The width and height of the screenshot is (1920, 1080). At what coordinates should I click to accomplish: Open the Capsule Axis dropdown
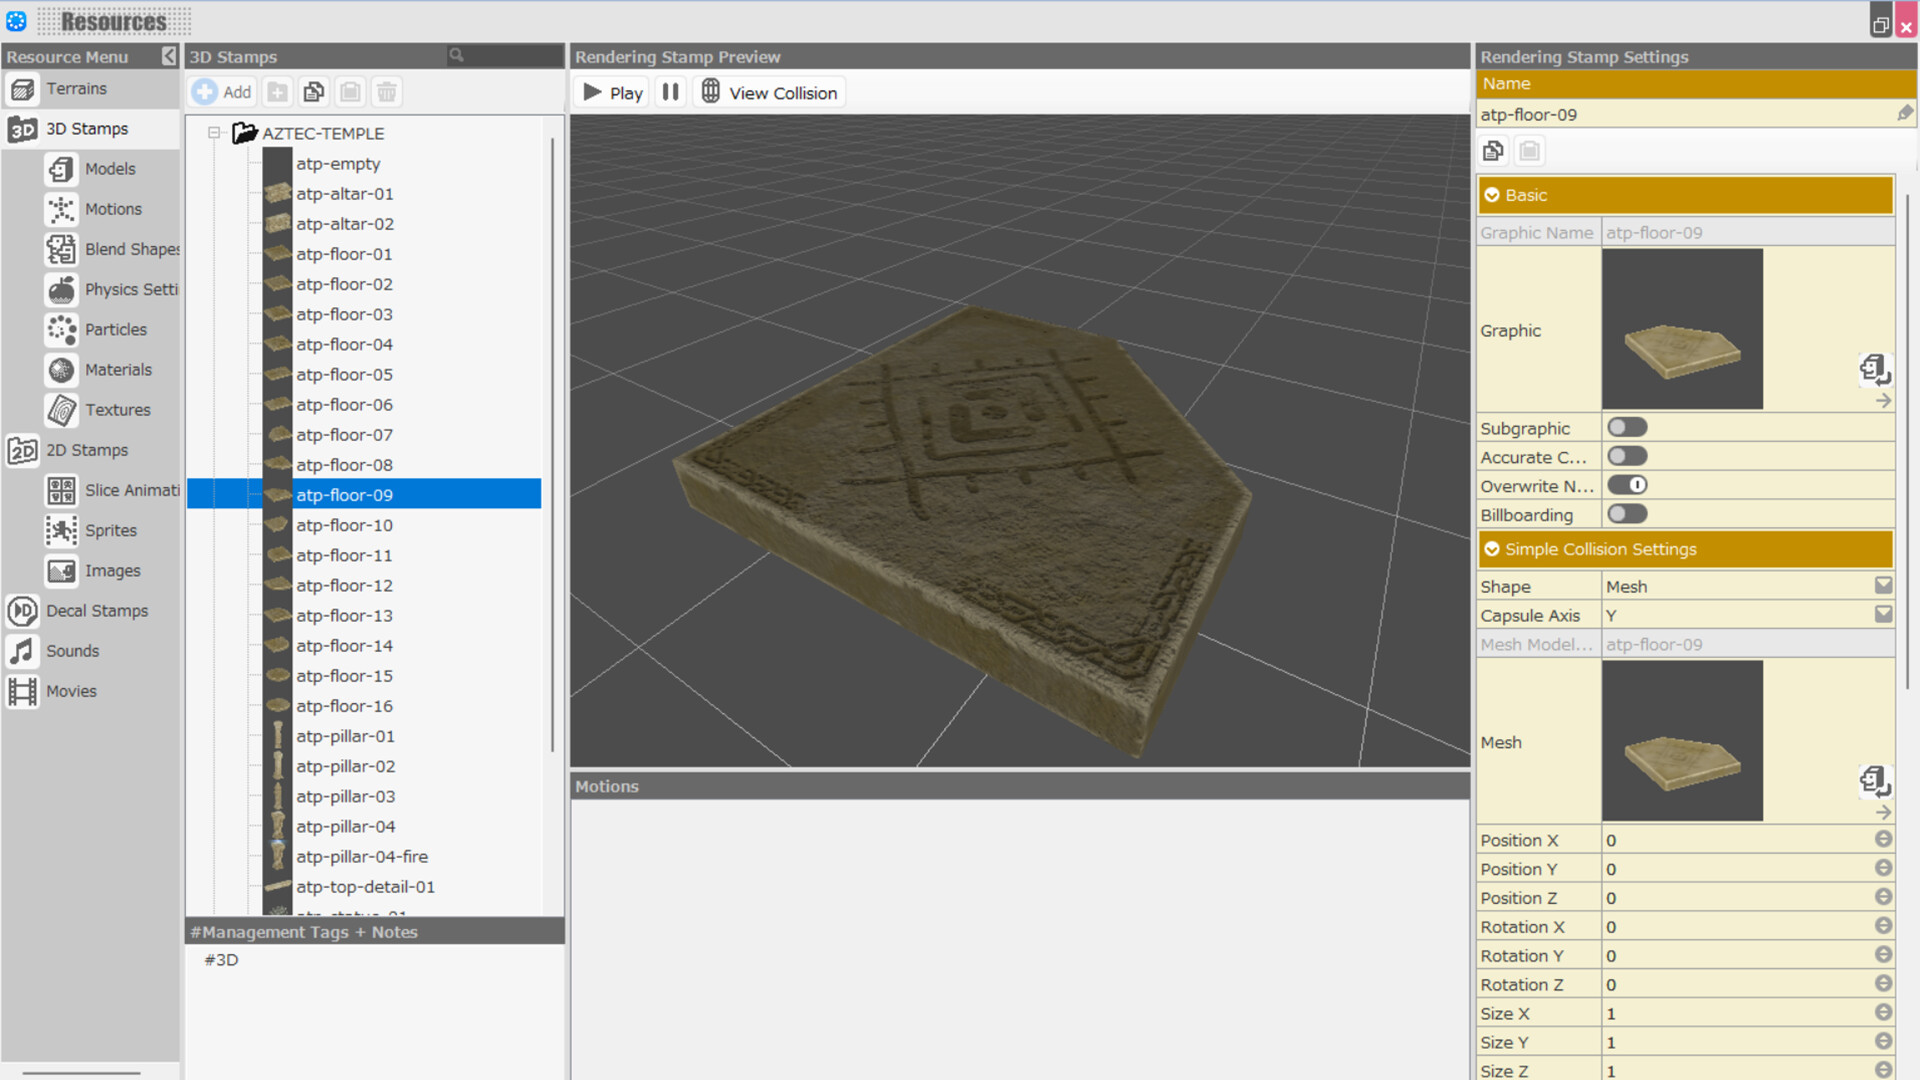pos(1884,614)
